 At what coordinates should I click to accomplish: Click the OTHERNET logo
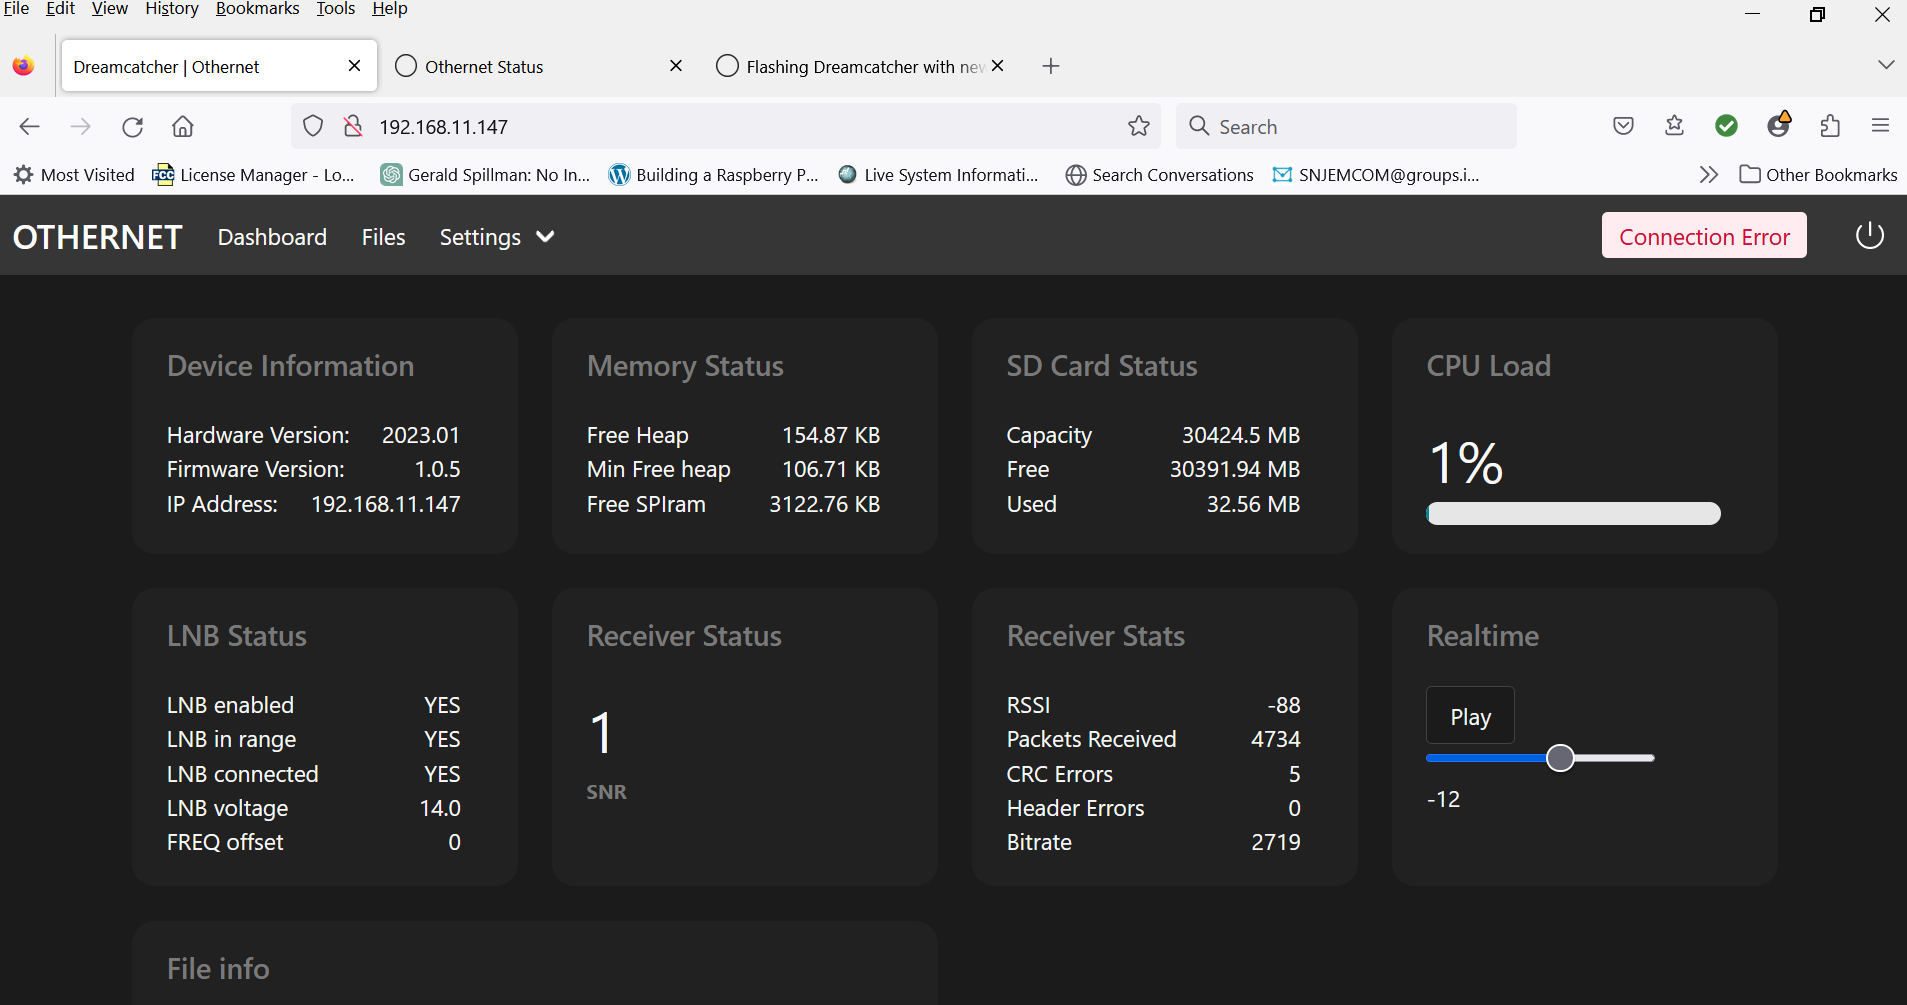coord(97,237)
